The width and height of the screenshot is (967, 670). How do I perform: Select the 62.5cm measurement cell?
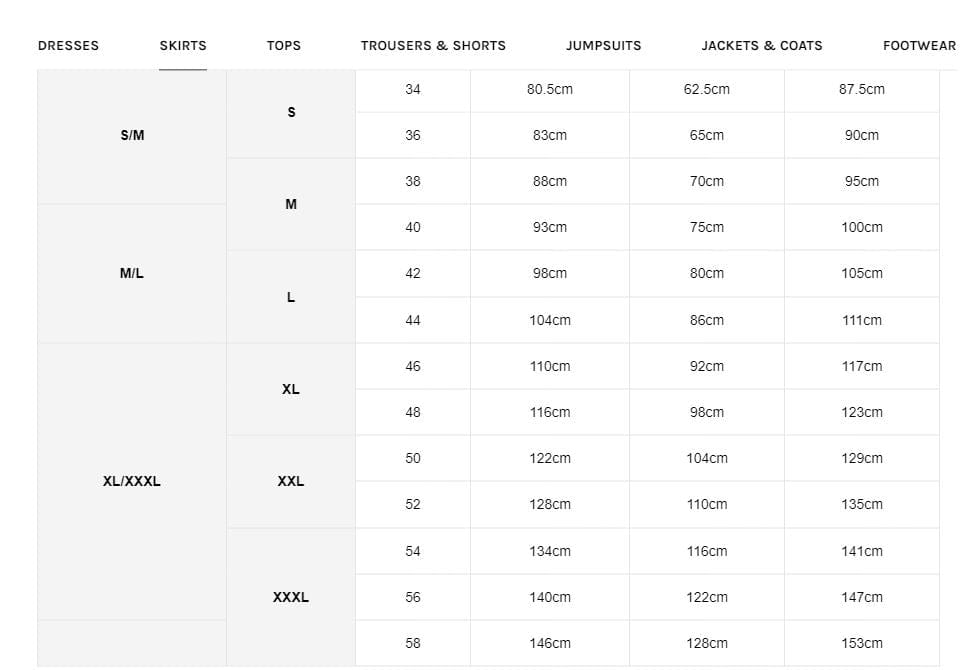(707, 89)
